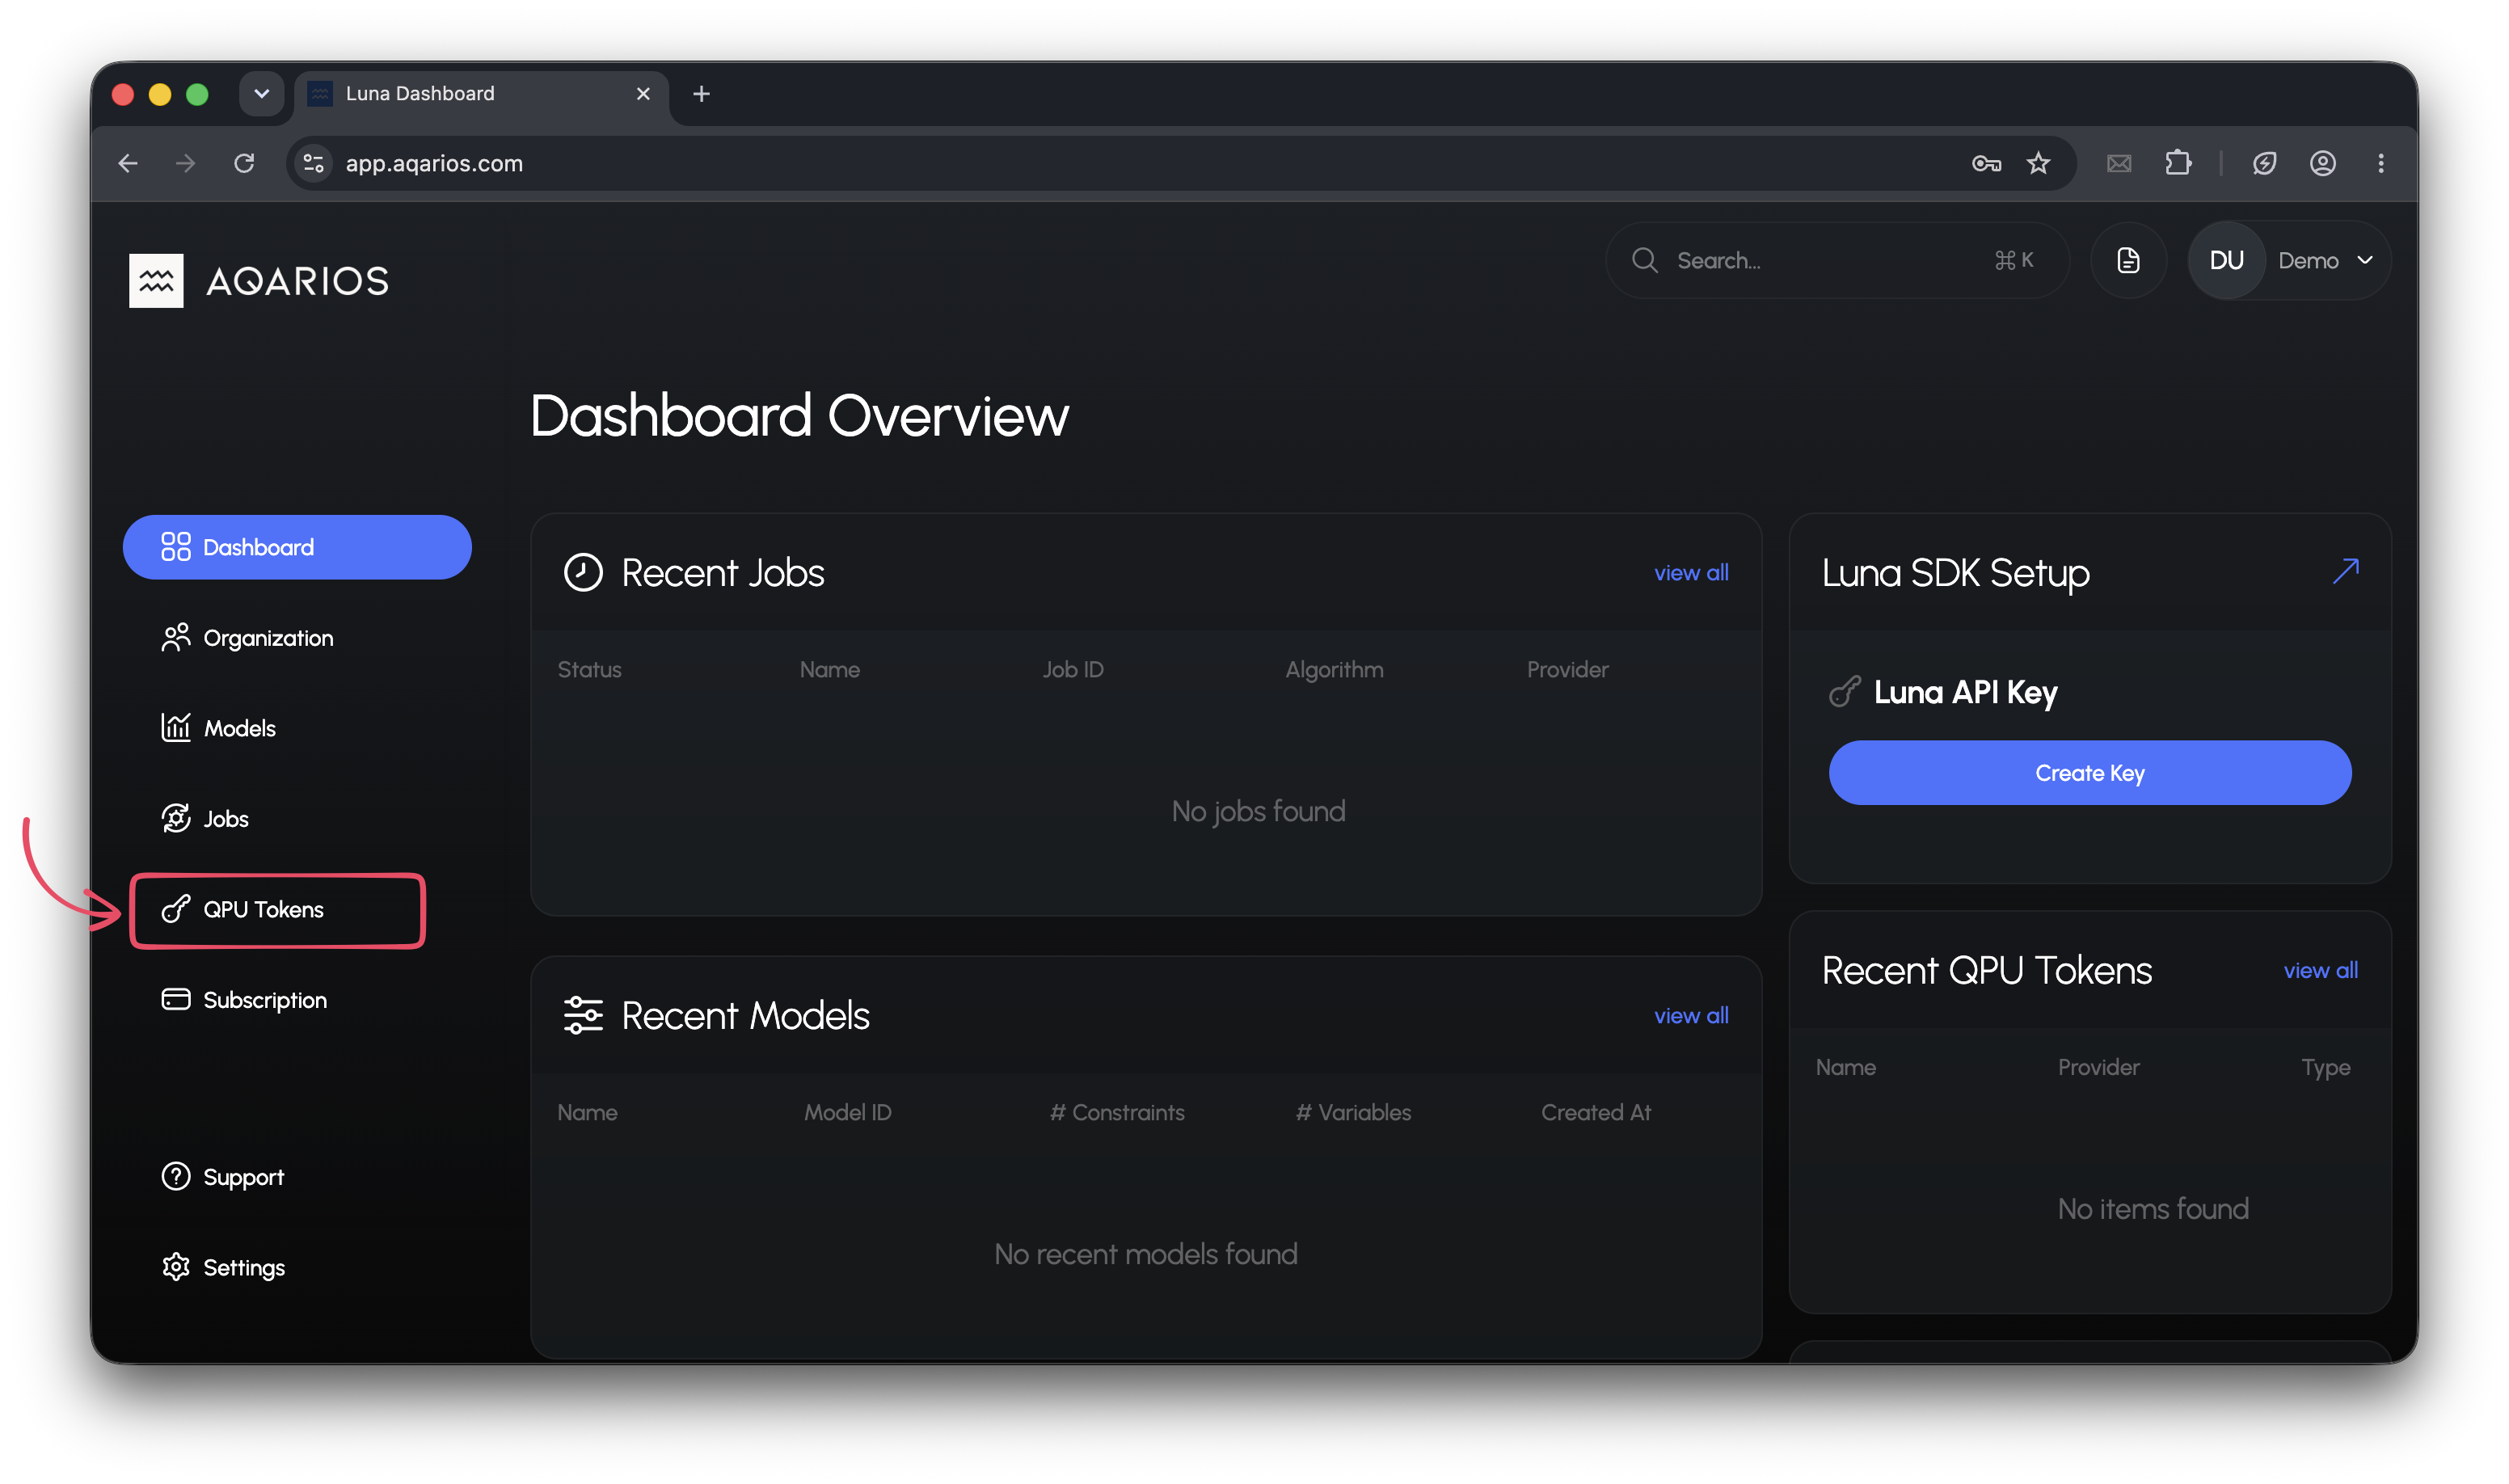The image size is (2509, 1484).
Task: Click the DU user avatar
Action: point(2226,260)
